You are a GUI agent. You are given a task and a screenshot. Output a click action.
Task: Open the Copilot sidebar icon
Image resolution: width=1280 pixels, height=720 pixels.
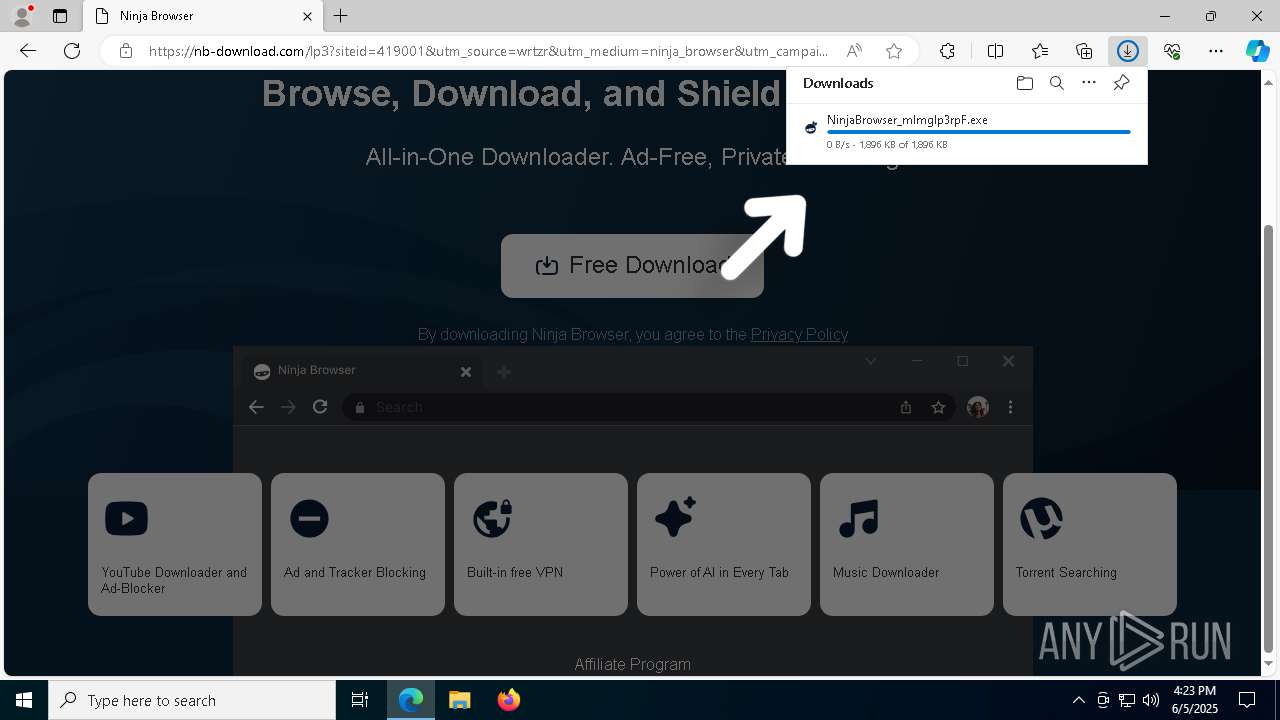tap(1257, 51)
